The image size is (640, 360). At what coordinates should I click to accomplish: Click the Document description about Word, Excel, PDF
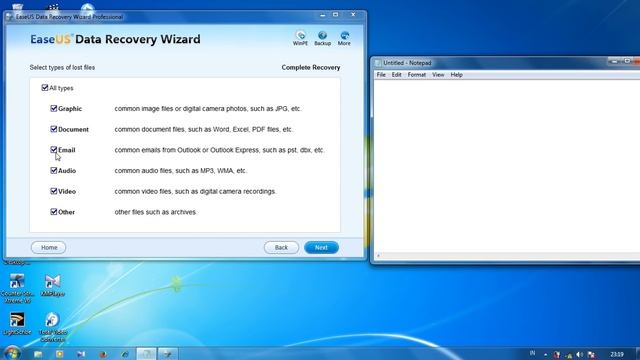[203, 129]
